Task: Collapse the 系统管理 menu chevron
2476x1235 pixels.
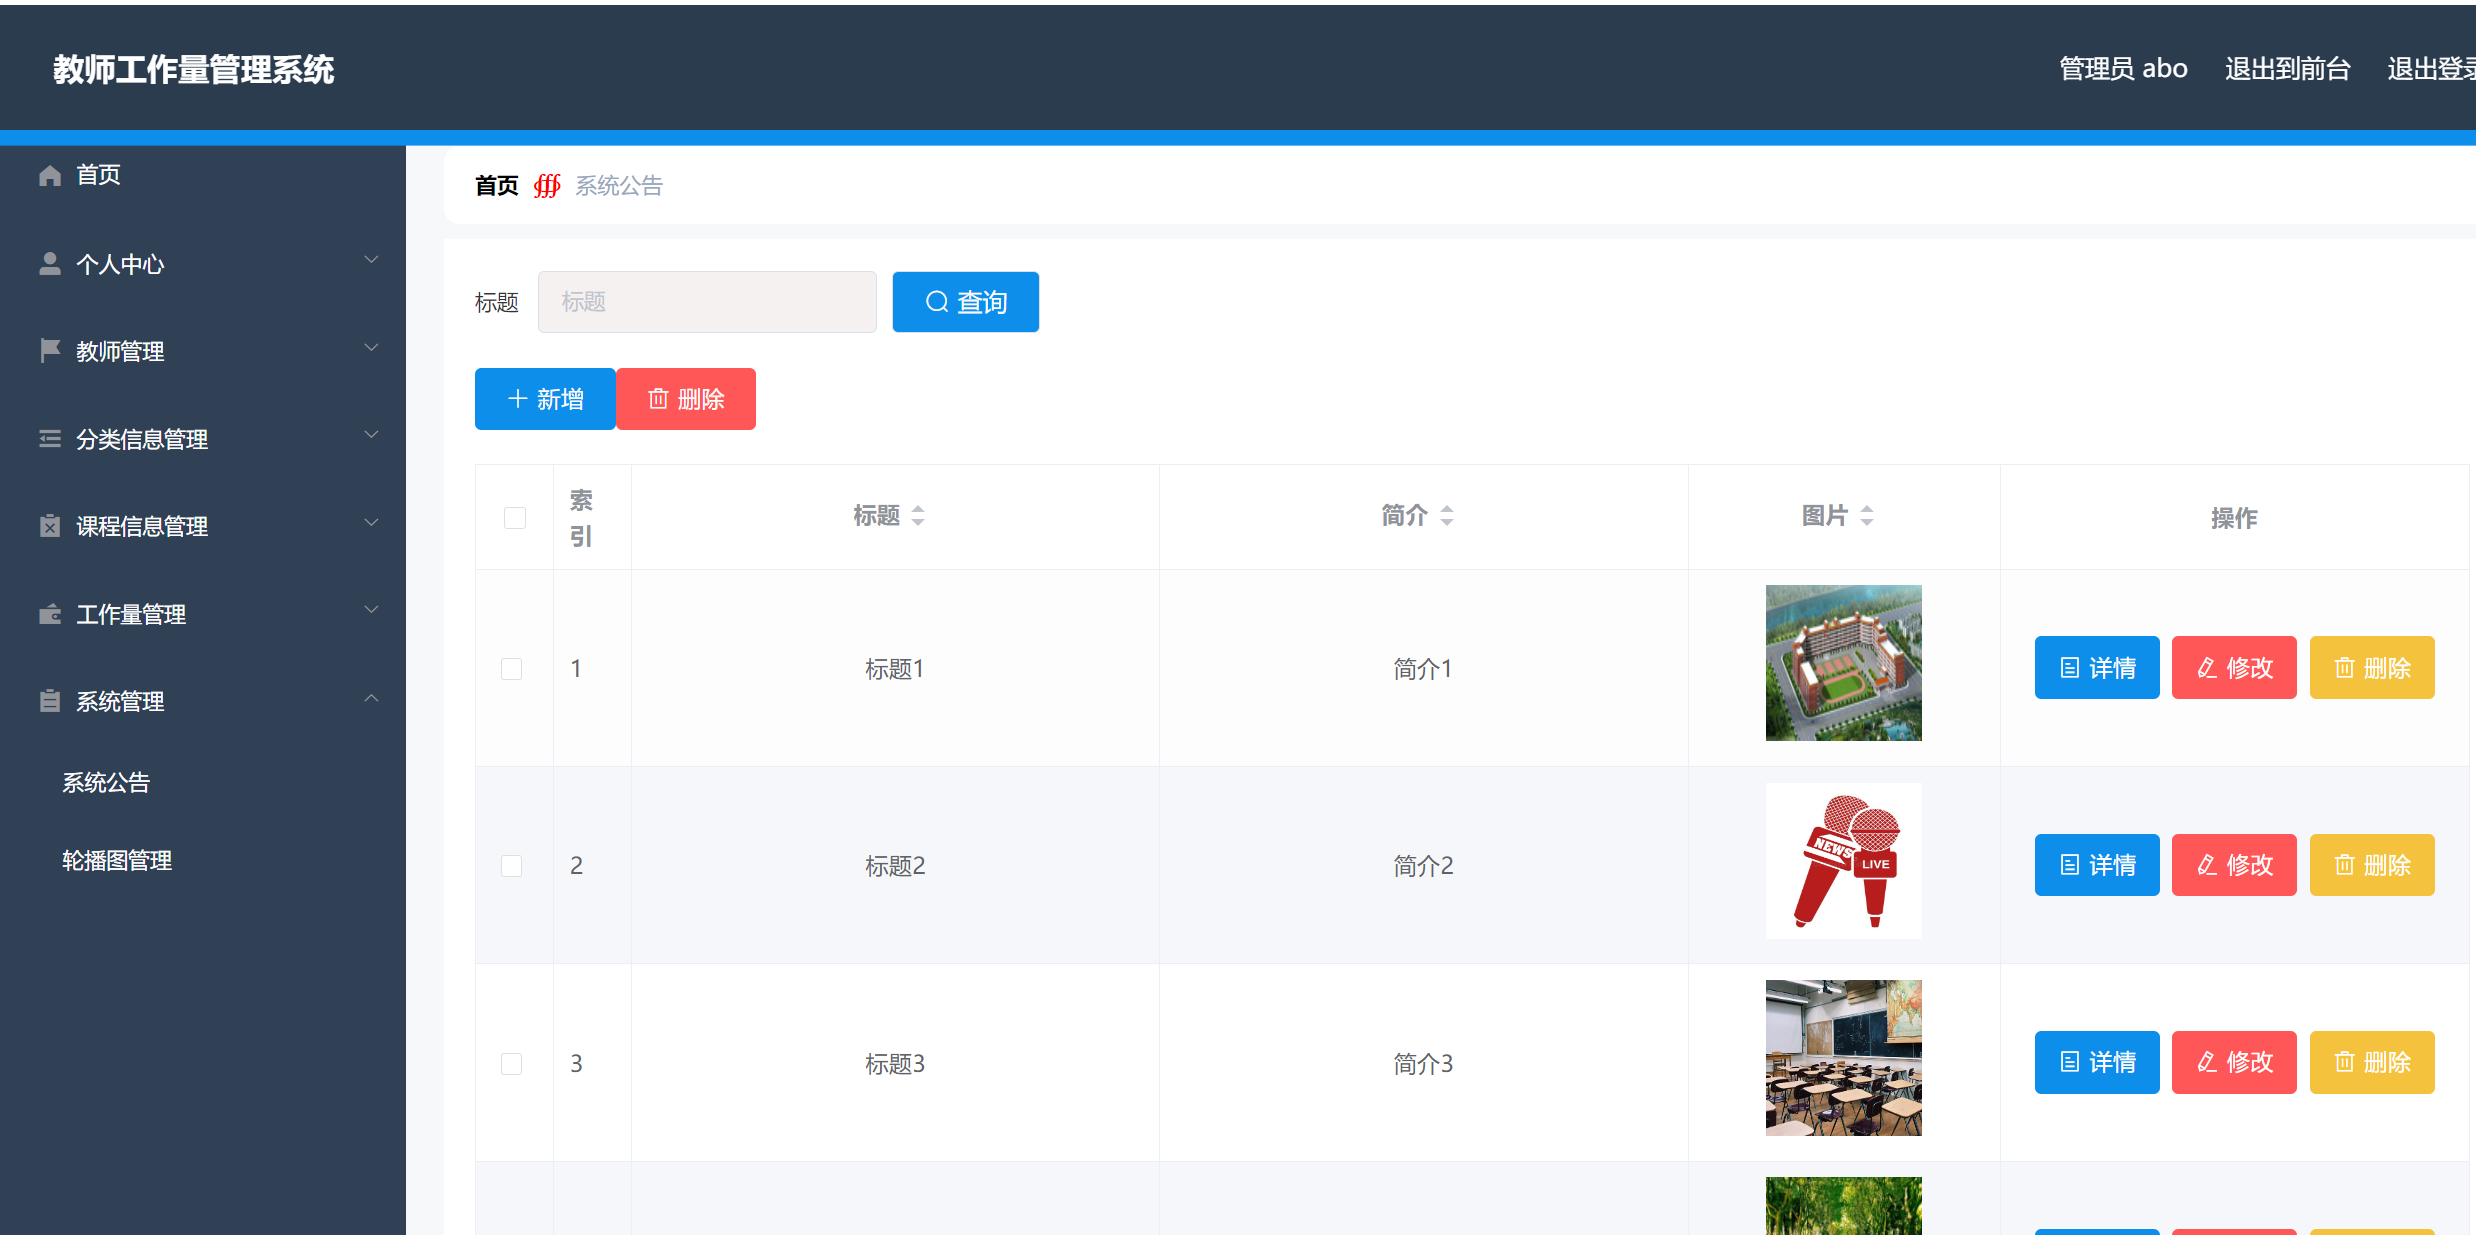Action: click(x=371, y=698)
